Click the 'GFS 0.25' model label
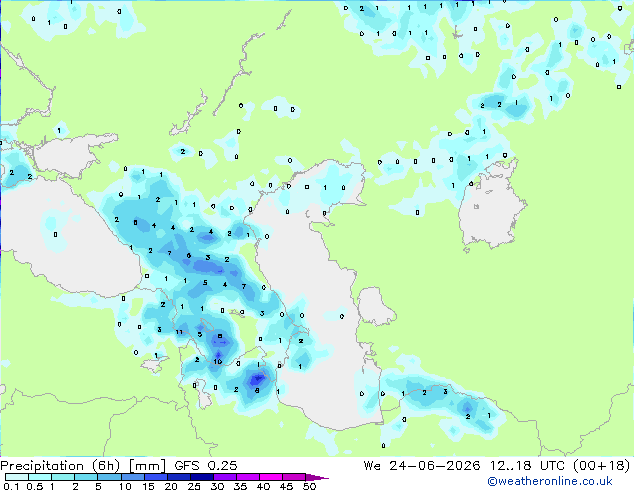The width and height of the screenshot is (634, 490). coord(205,466)
